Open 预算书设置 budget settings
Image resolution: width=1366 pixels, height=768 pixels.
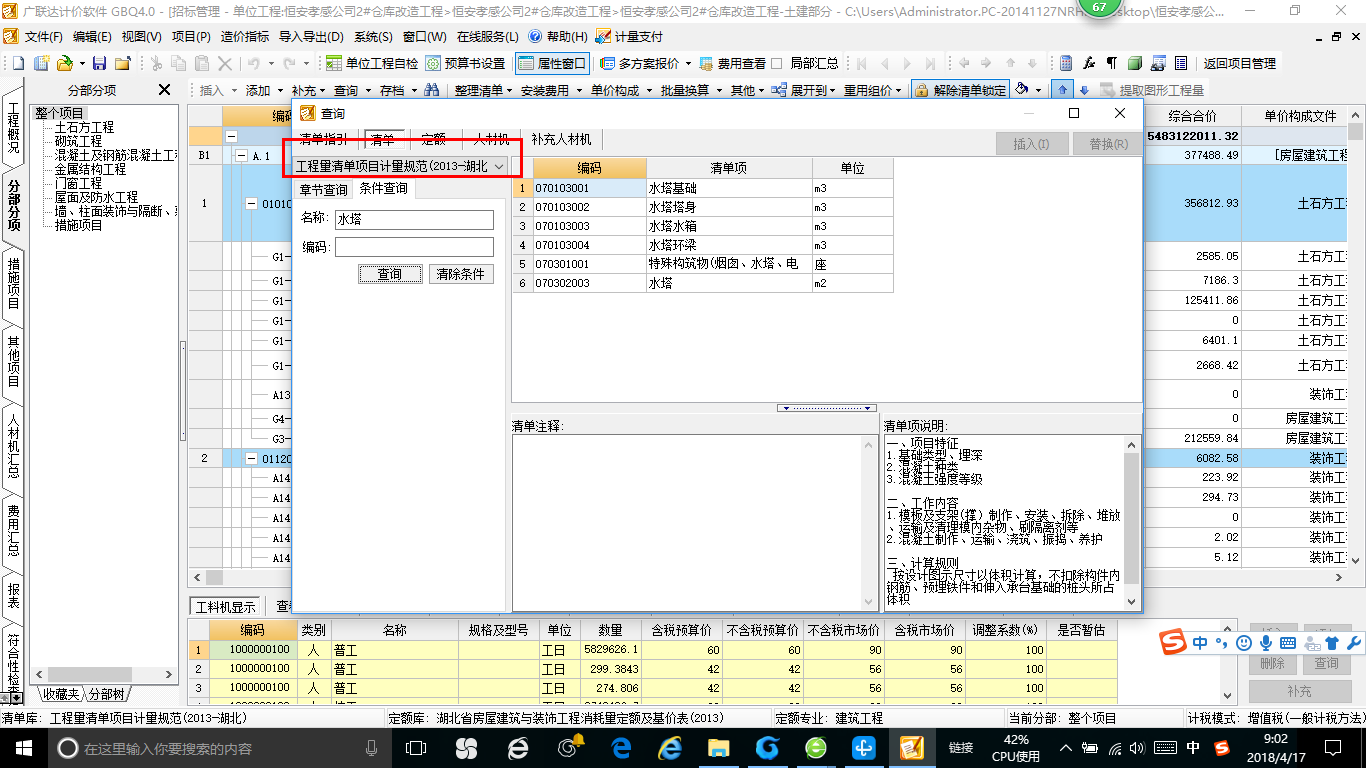[x=465, y=63]
